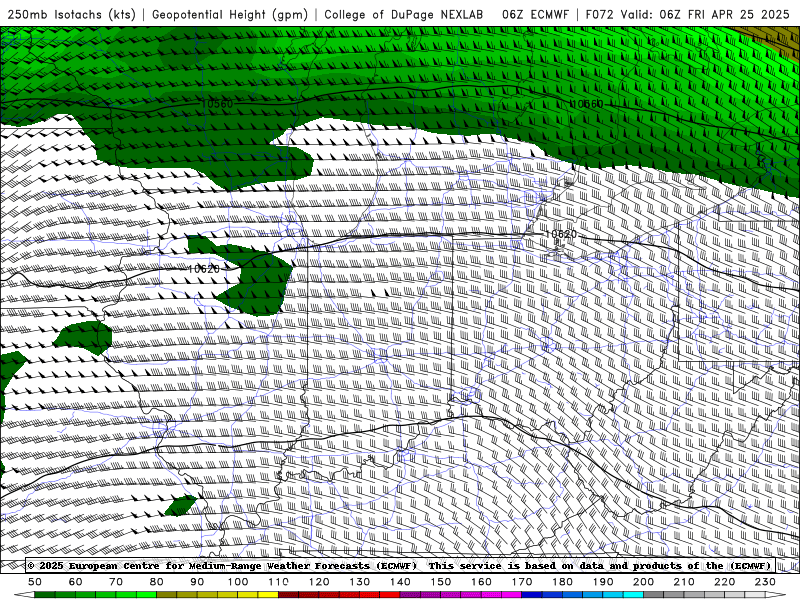Image resolution: width=800 pixels, height=600 pixels.
Task: Click the right-hand '10560' height contour label
Action: [587, 104]
